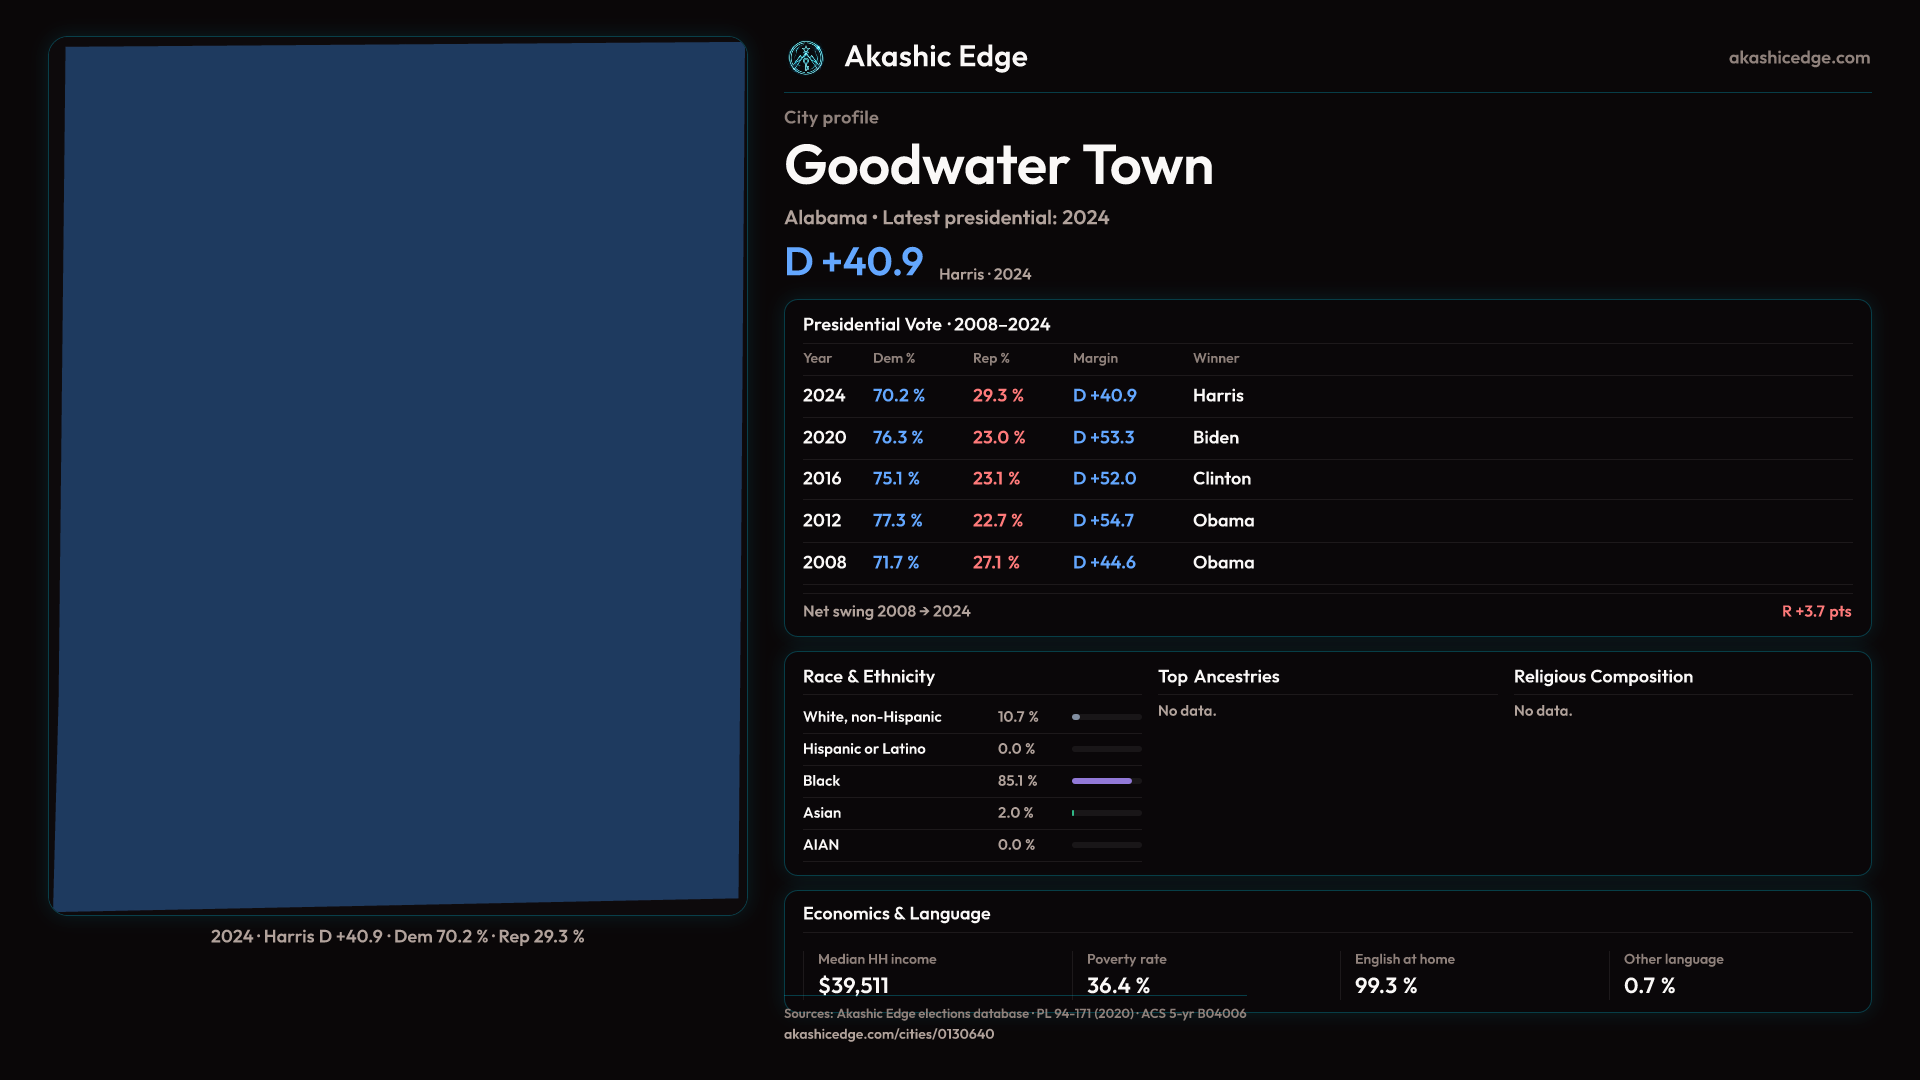
Task: Click the Goodwater Town map shape
Action: (x=400, y=475)
